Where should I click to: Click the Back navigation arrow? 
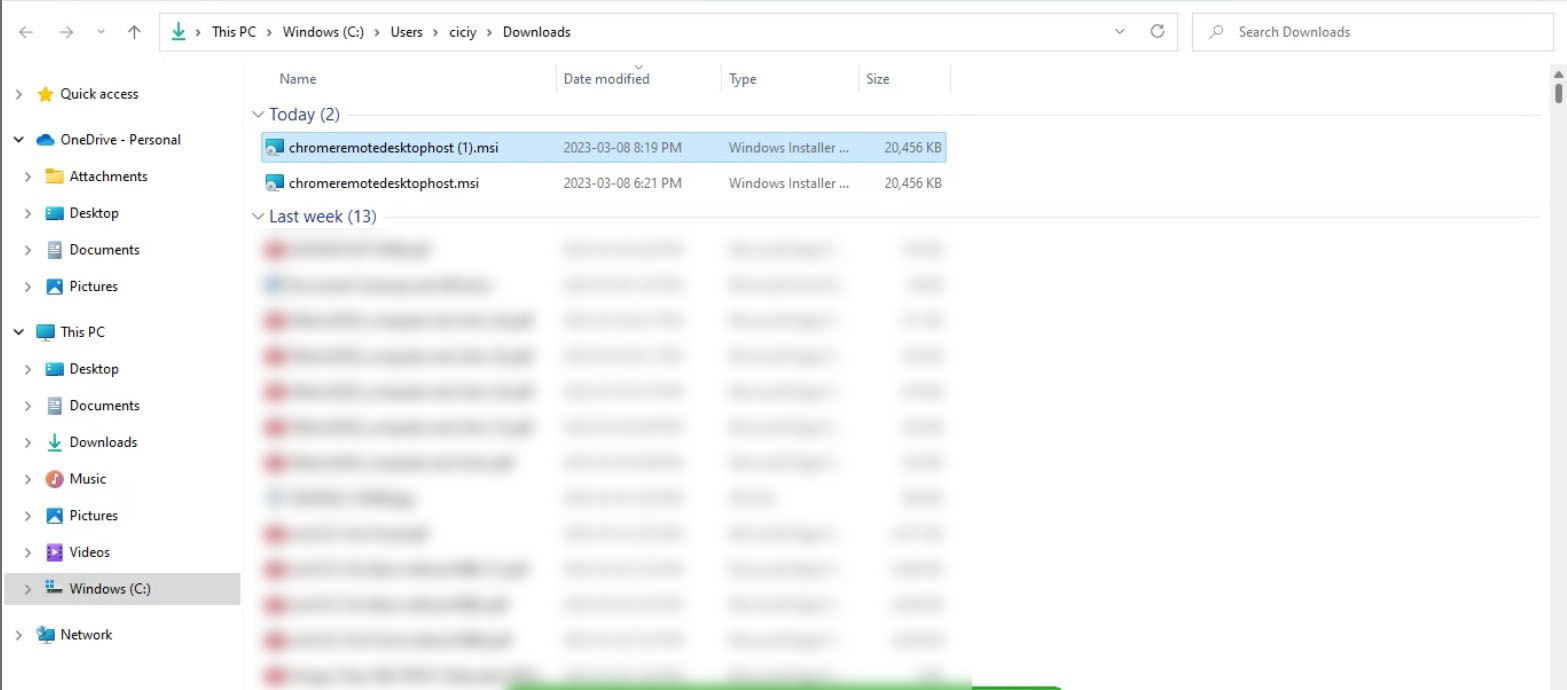[x=26, y=32]
